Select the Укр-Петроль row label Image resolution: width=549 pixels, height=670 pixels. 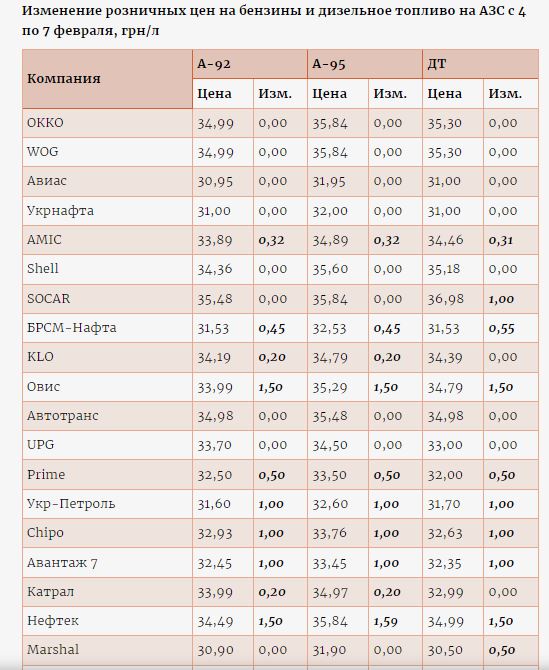coord(71,504)
